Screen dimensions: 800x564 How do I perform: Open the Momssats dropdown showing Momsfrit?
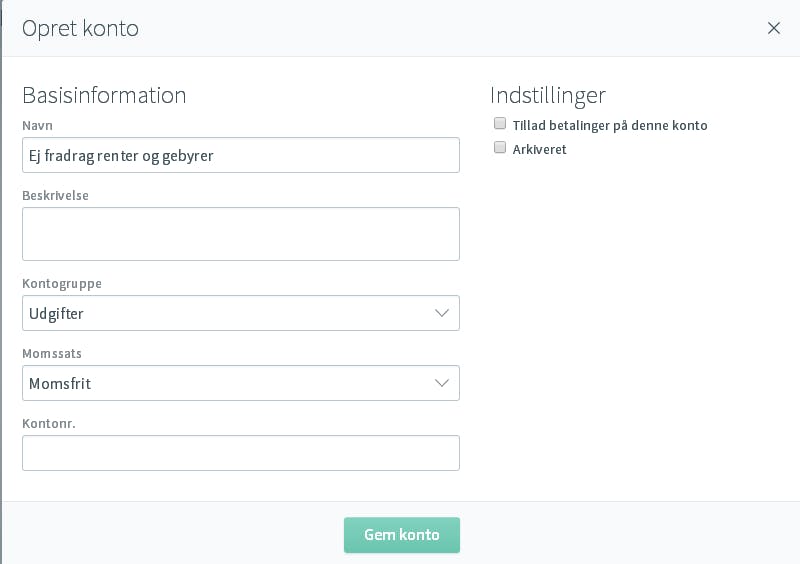click(241, 383)
